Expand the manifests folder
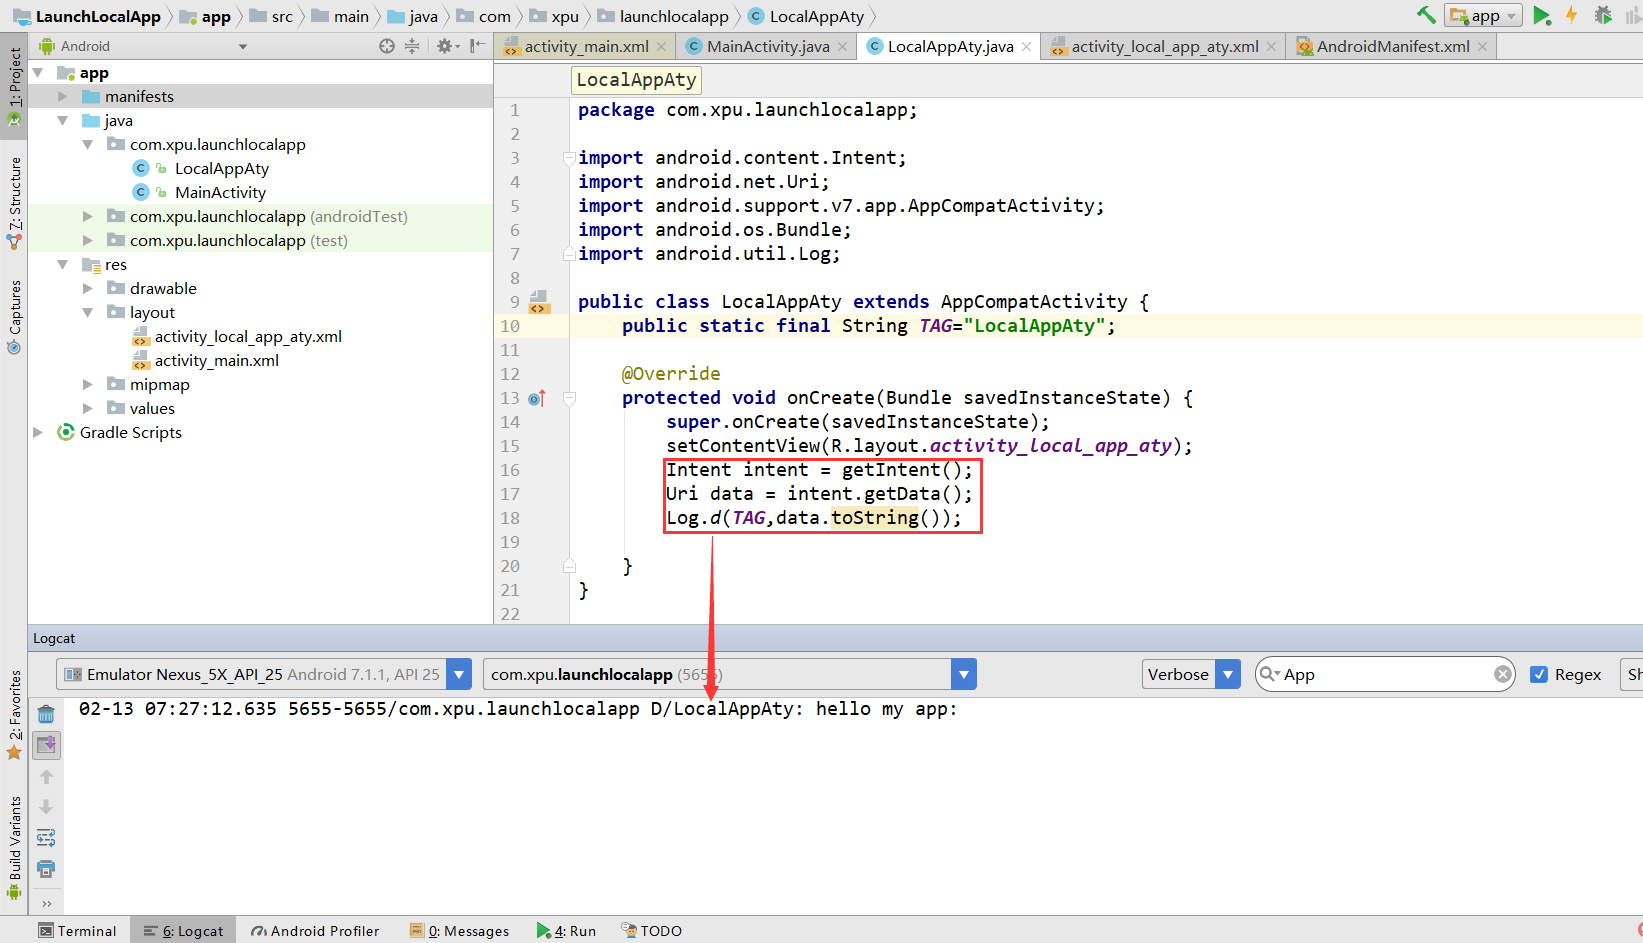The height and width of the screenshot is (943, 1643). [x=63, y=96]
